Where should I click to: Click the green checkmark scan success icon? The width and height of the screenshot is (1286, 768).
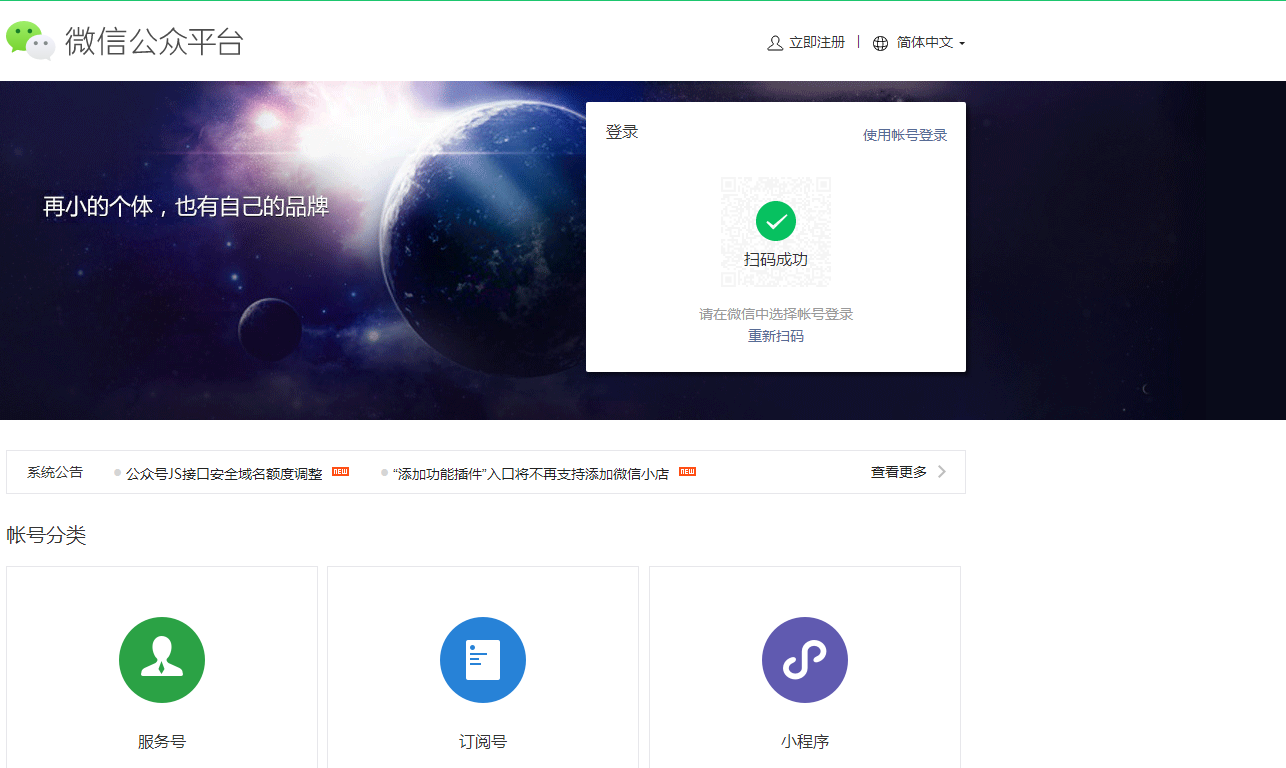(x=776, y=221)
